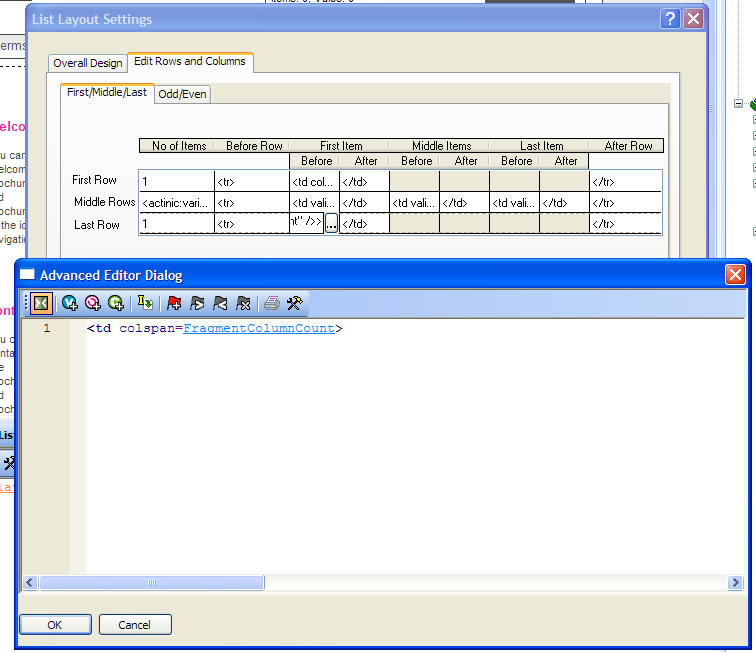756x652 pixels.
Task: Open the Odd/Even tab
Action: click(182, 94)
